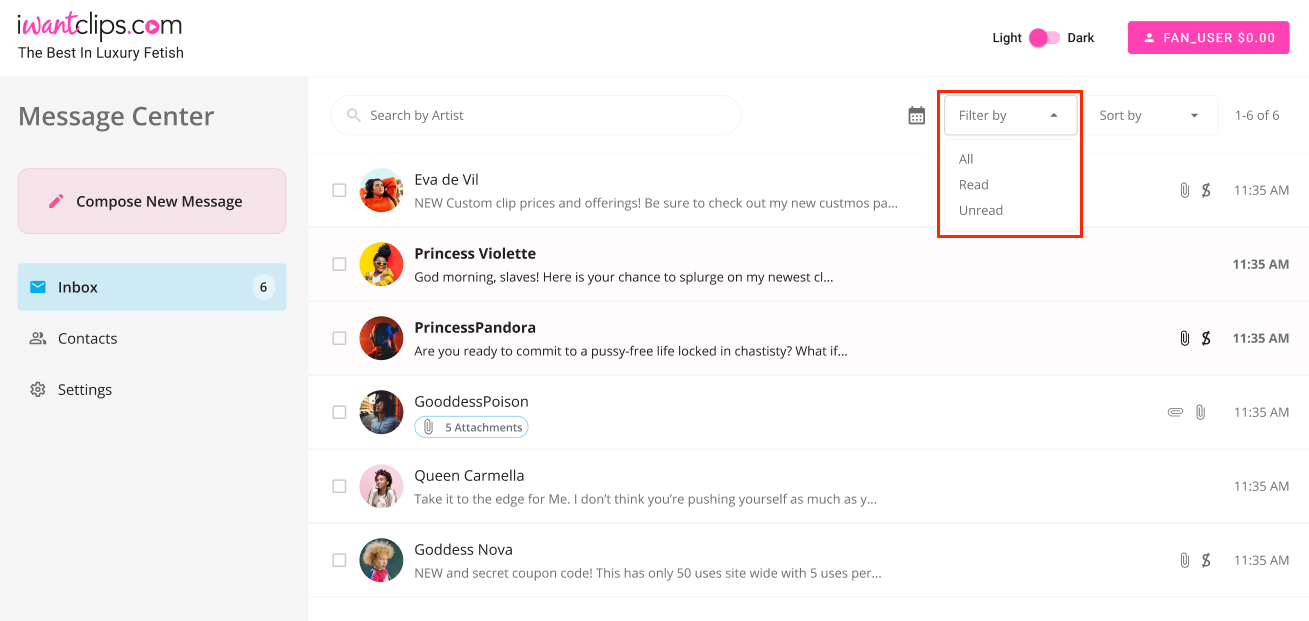
Task: Click the Inbox envelope icon
Action: (38, 287)
